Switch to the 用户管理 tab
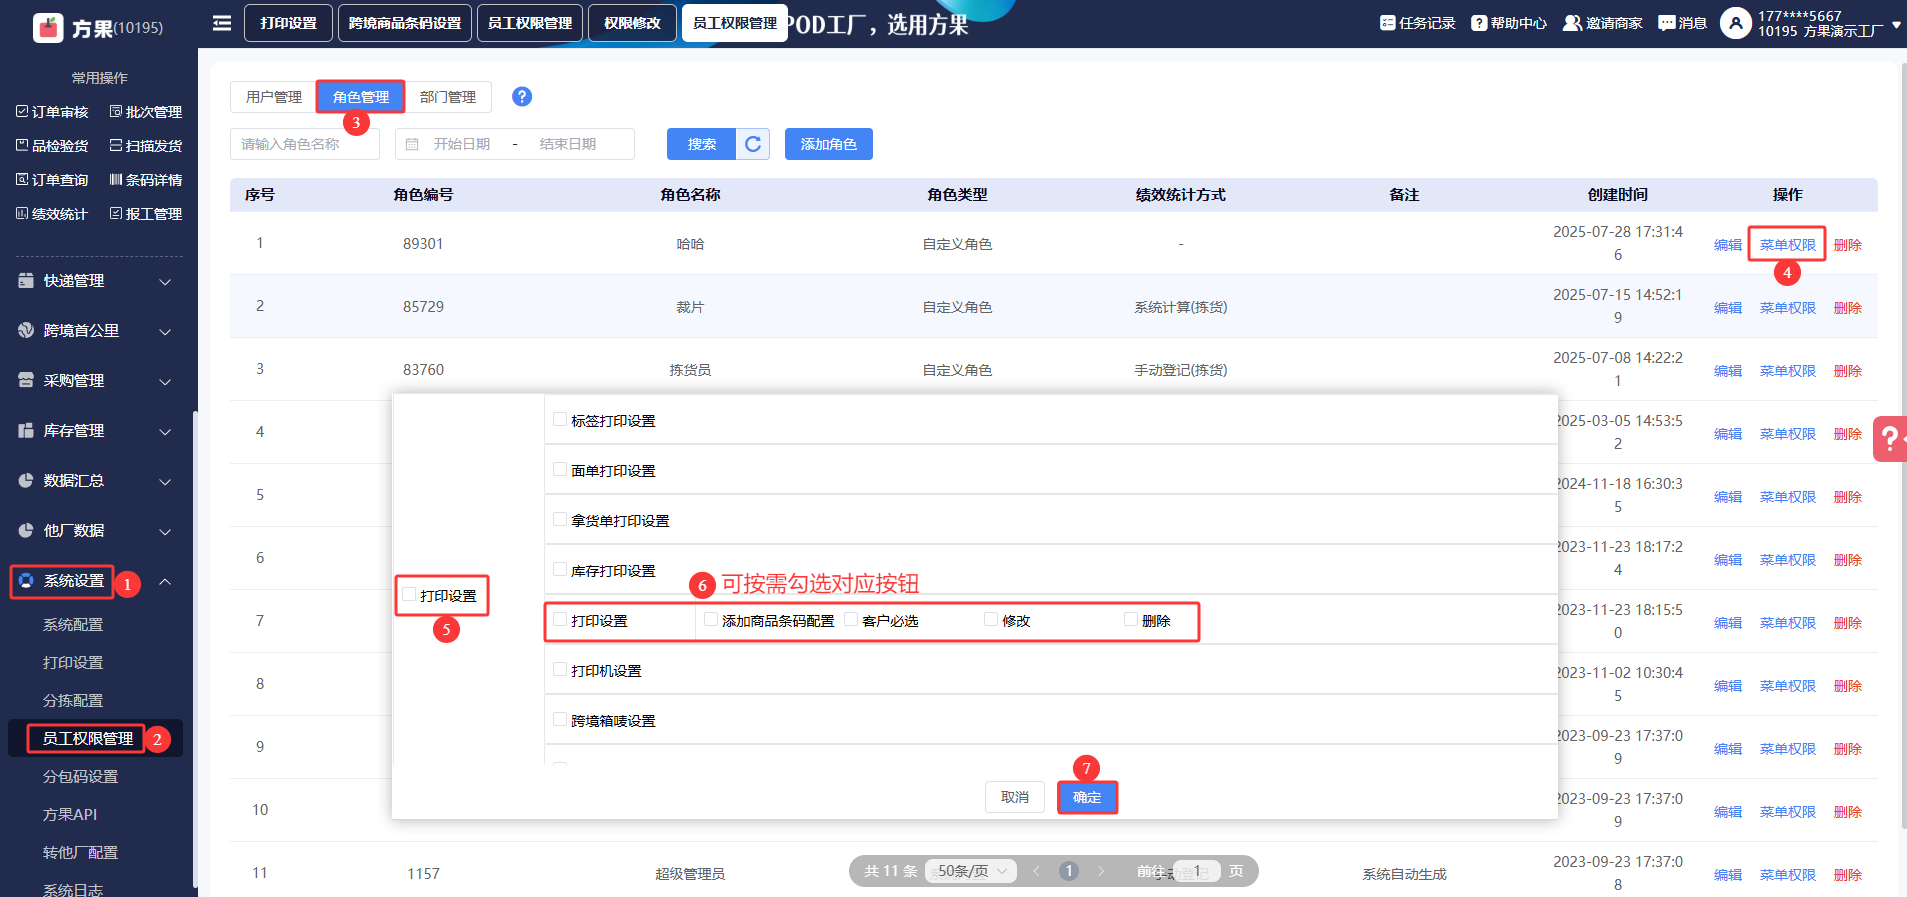This screenshot has width=1907, height=897. tap(273, 97)
